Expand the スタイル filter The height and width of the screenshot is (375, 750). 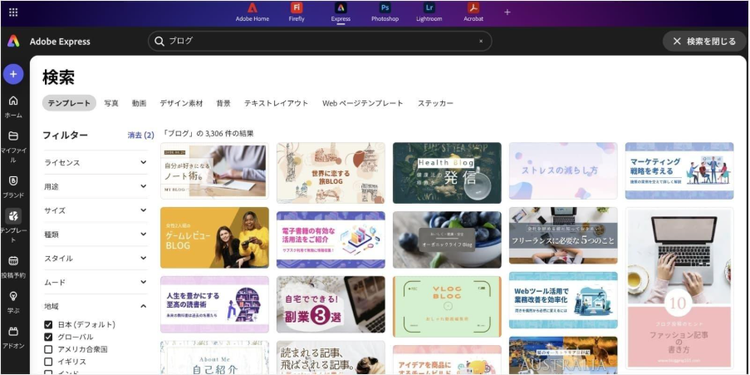coord(96,258)
